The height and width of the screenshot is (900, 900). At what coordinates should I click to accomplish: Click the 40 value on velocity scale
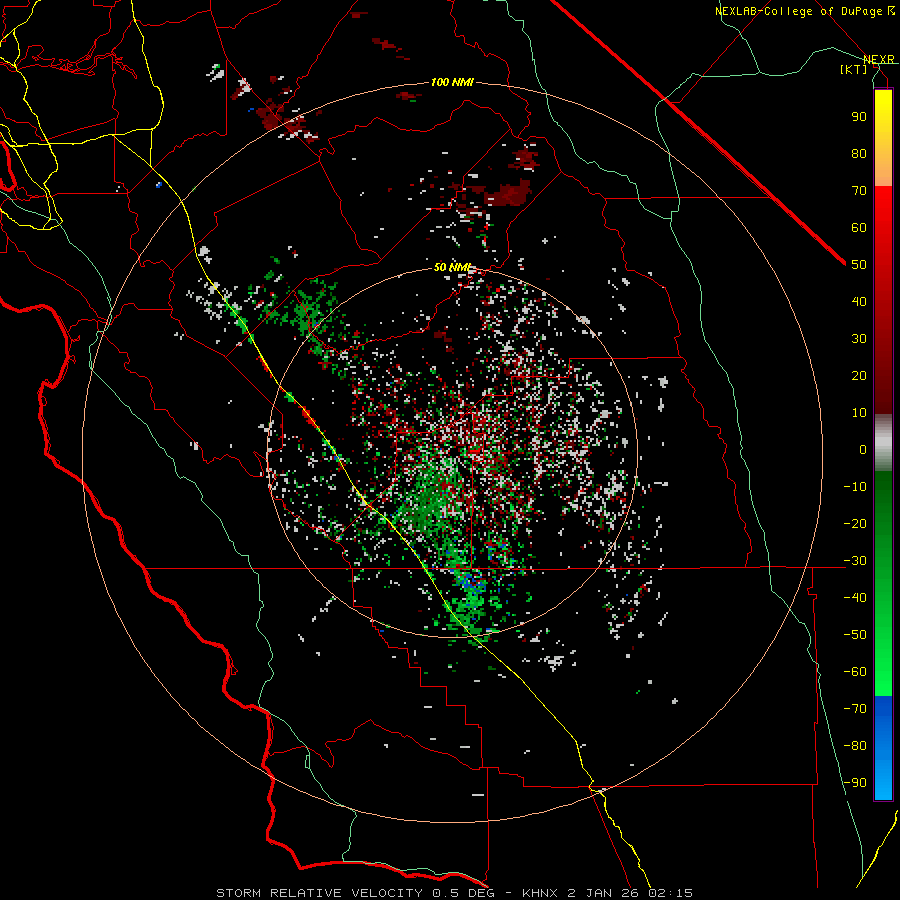pos(859,301)
